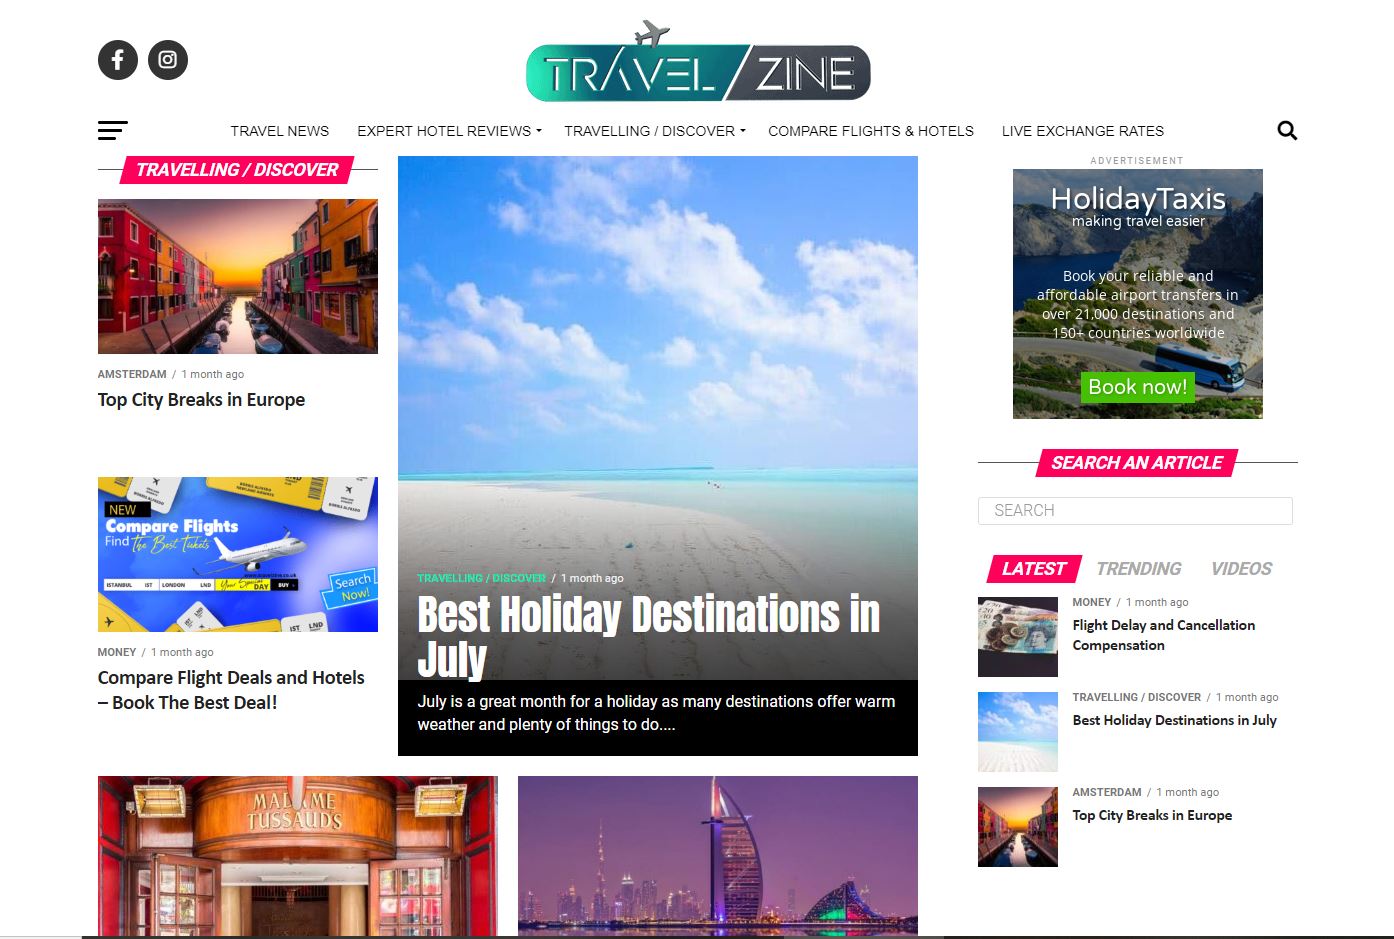
Task: Open Travel News menu item
Action: point(280,131)
